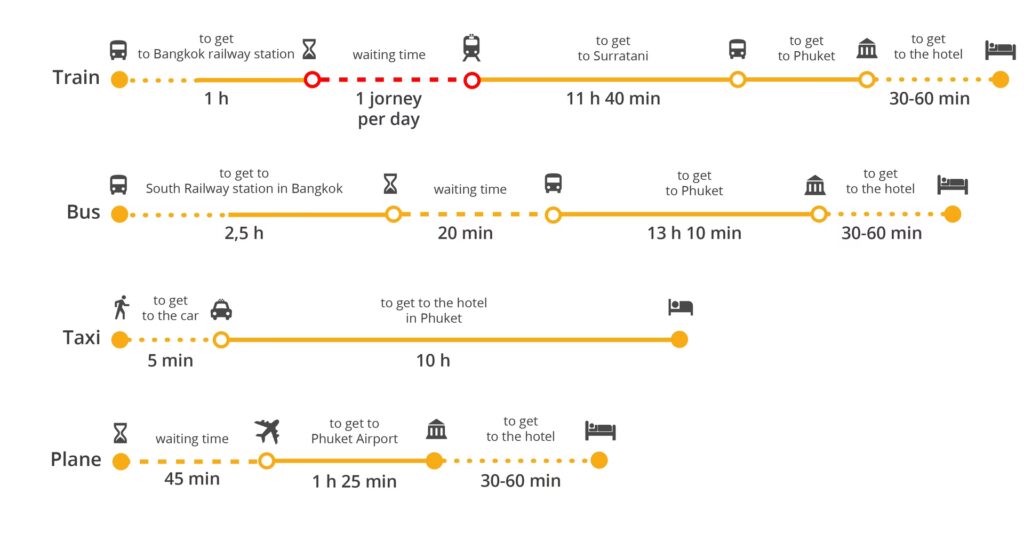Screen dimensions: 1024x533
Task: Click the building icon in the Plane row
Action: click(x=436, y=430)
